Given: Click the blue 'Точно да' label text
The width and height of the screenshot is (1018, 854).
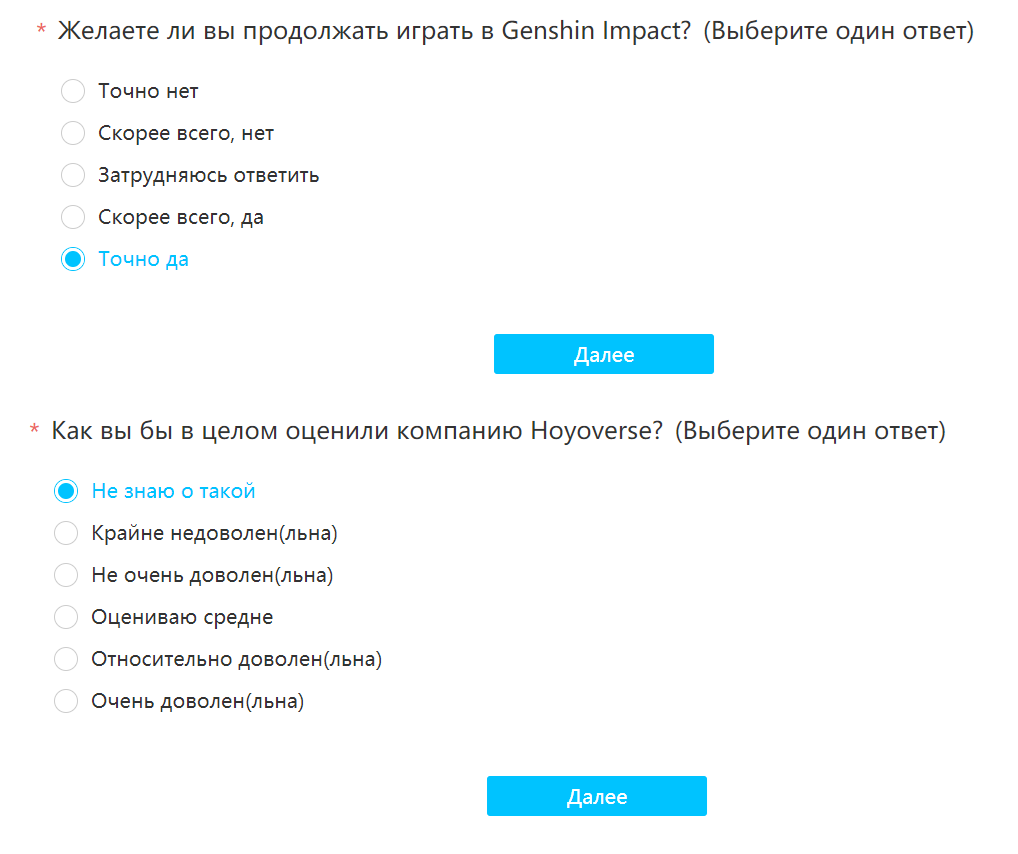Looking at the screenshot, I should (x=143, y=259).
